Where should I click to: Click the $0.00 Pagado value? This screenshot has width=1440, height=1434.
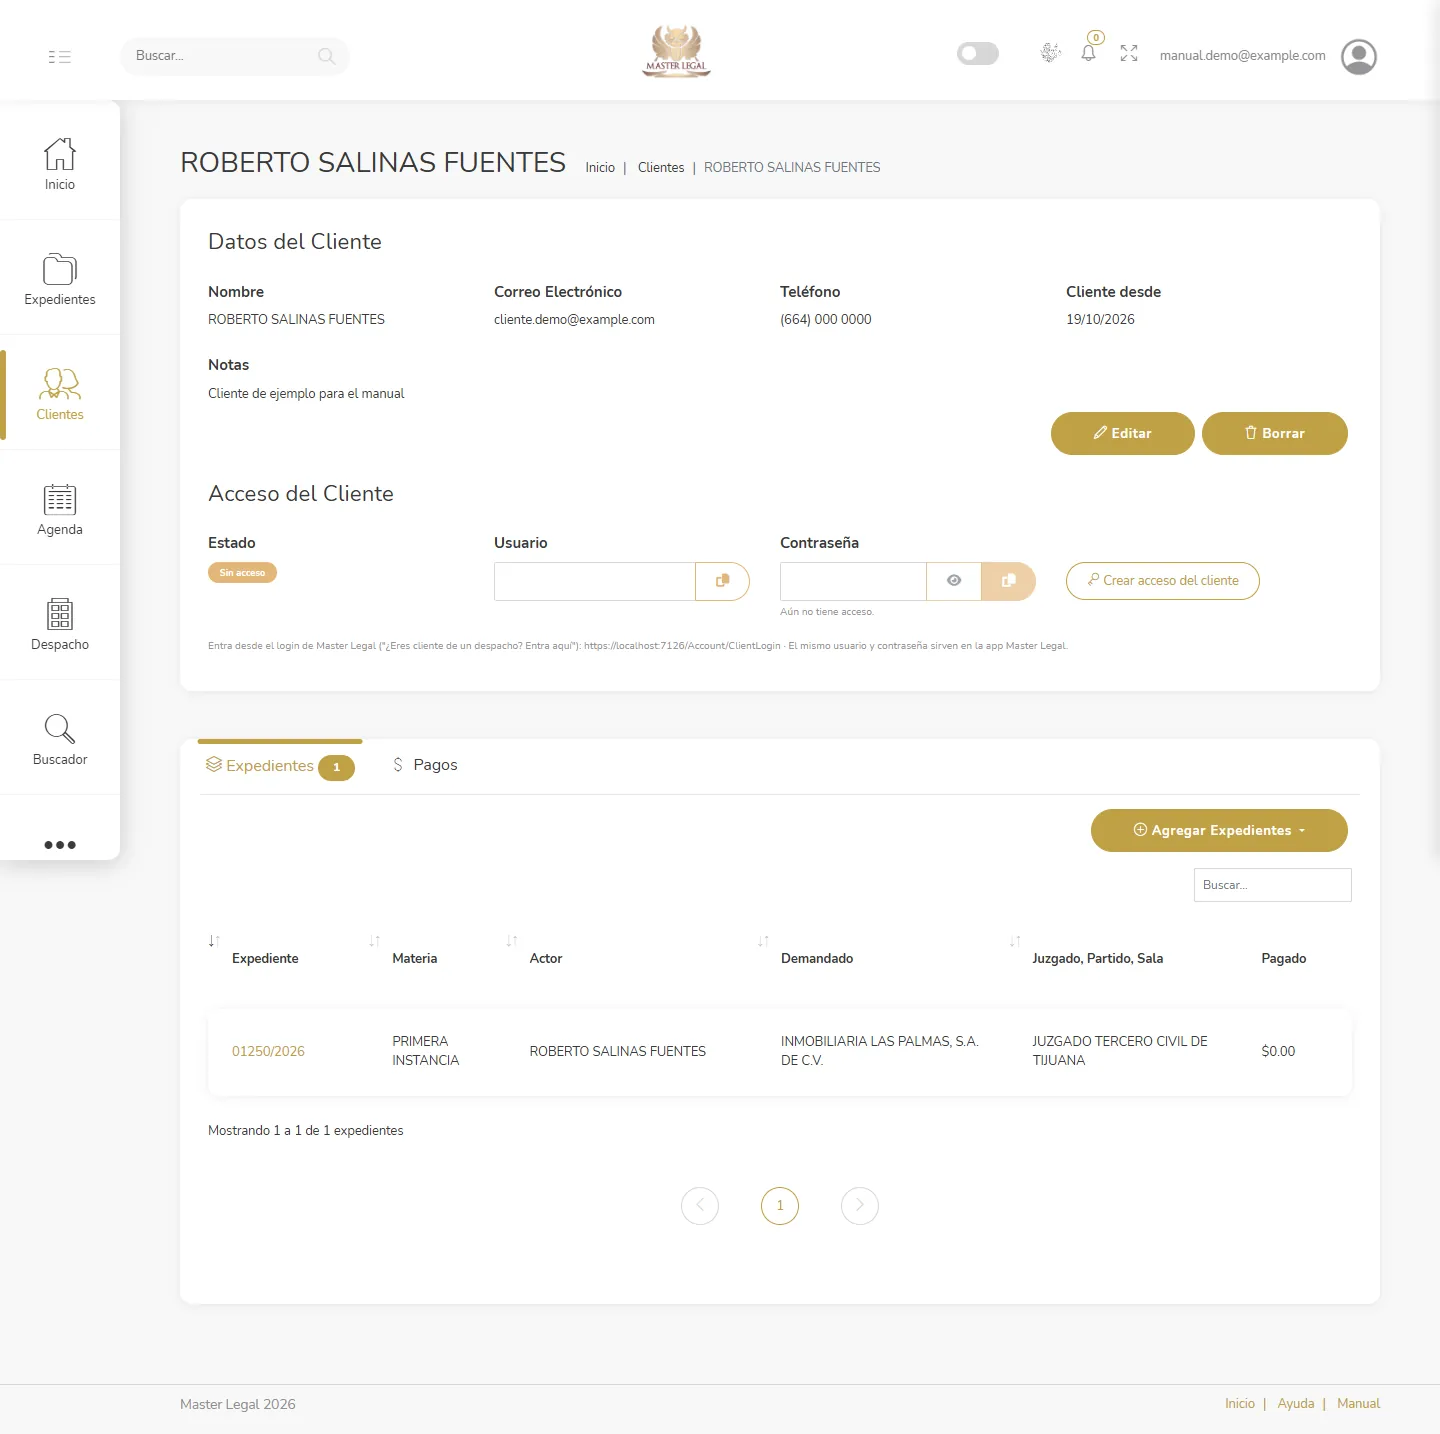(x=1278, y=1051)
